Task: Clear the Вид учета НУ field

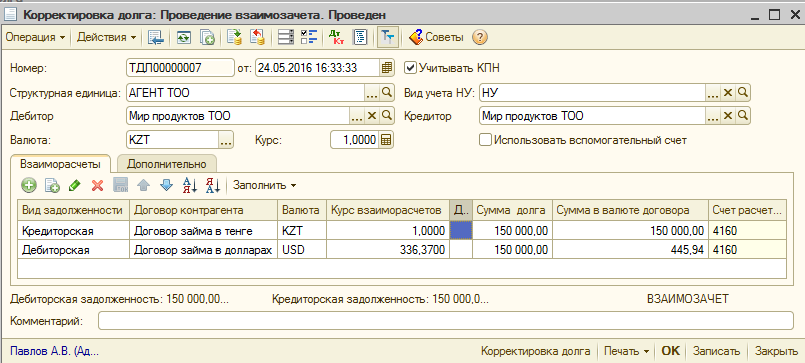Action: [727, 93]
